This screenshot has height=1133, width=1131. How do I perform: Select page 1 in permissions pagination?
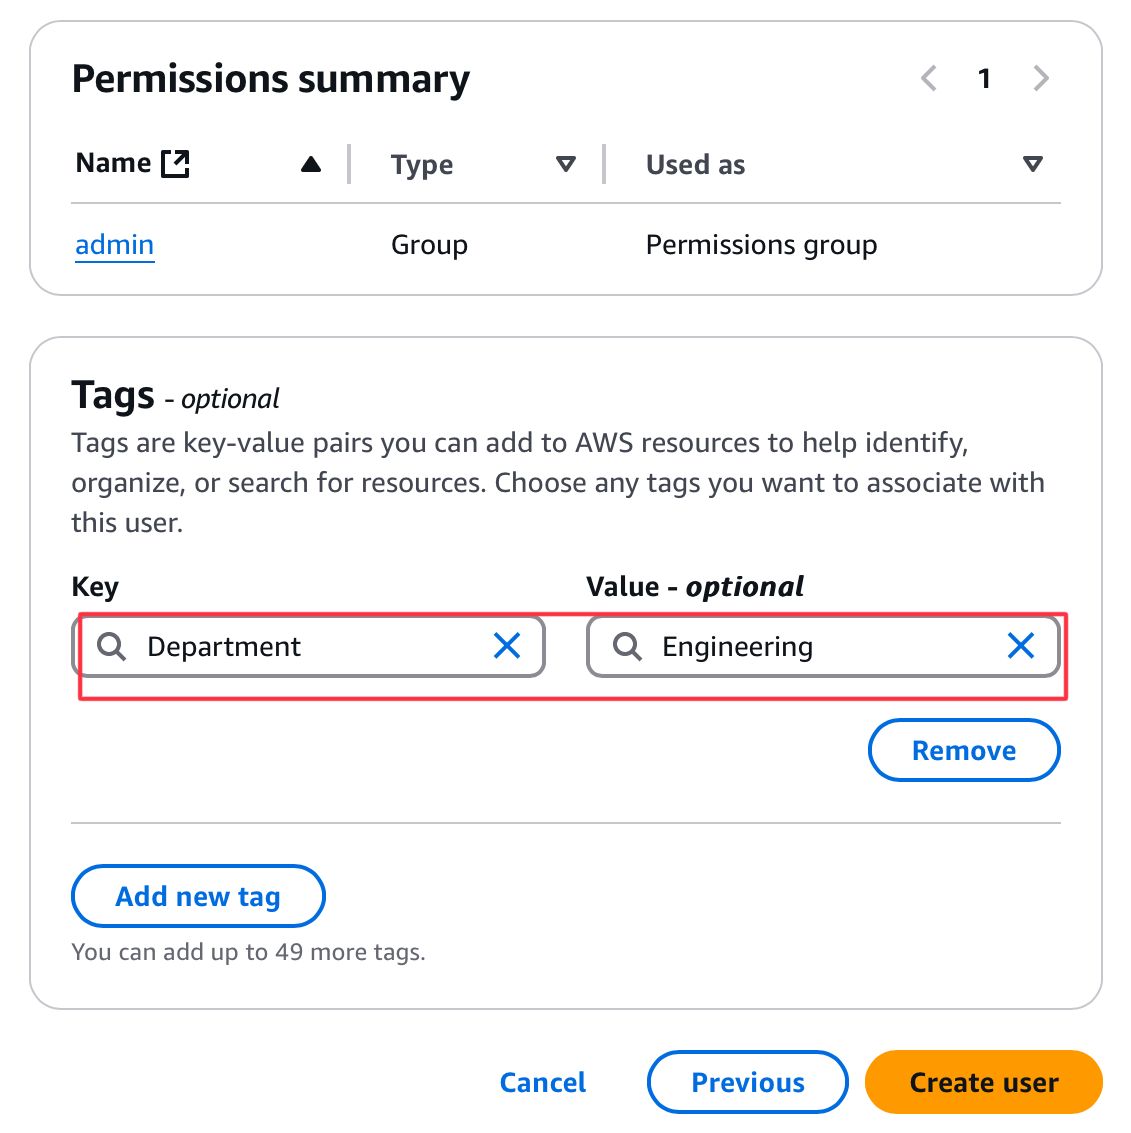pos(985,78)
